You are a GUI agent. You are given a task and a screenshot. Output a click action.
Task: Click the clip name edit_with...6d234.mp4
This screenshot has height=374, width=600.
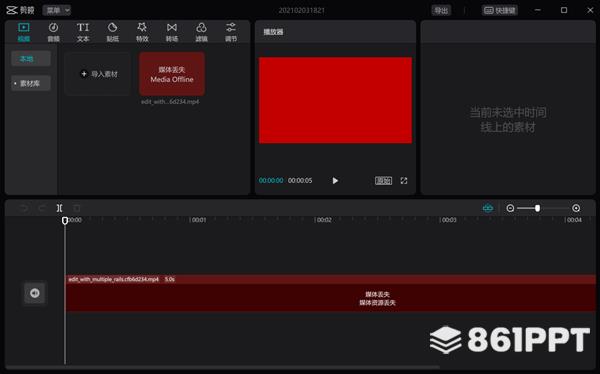tap(170, 102)
